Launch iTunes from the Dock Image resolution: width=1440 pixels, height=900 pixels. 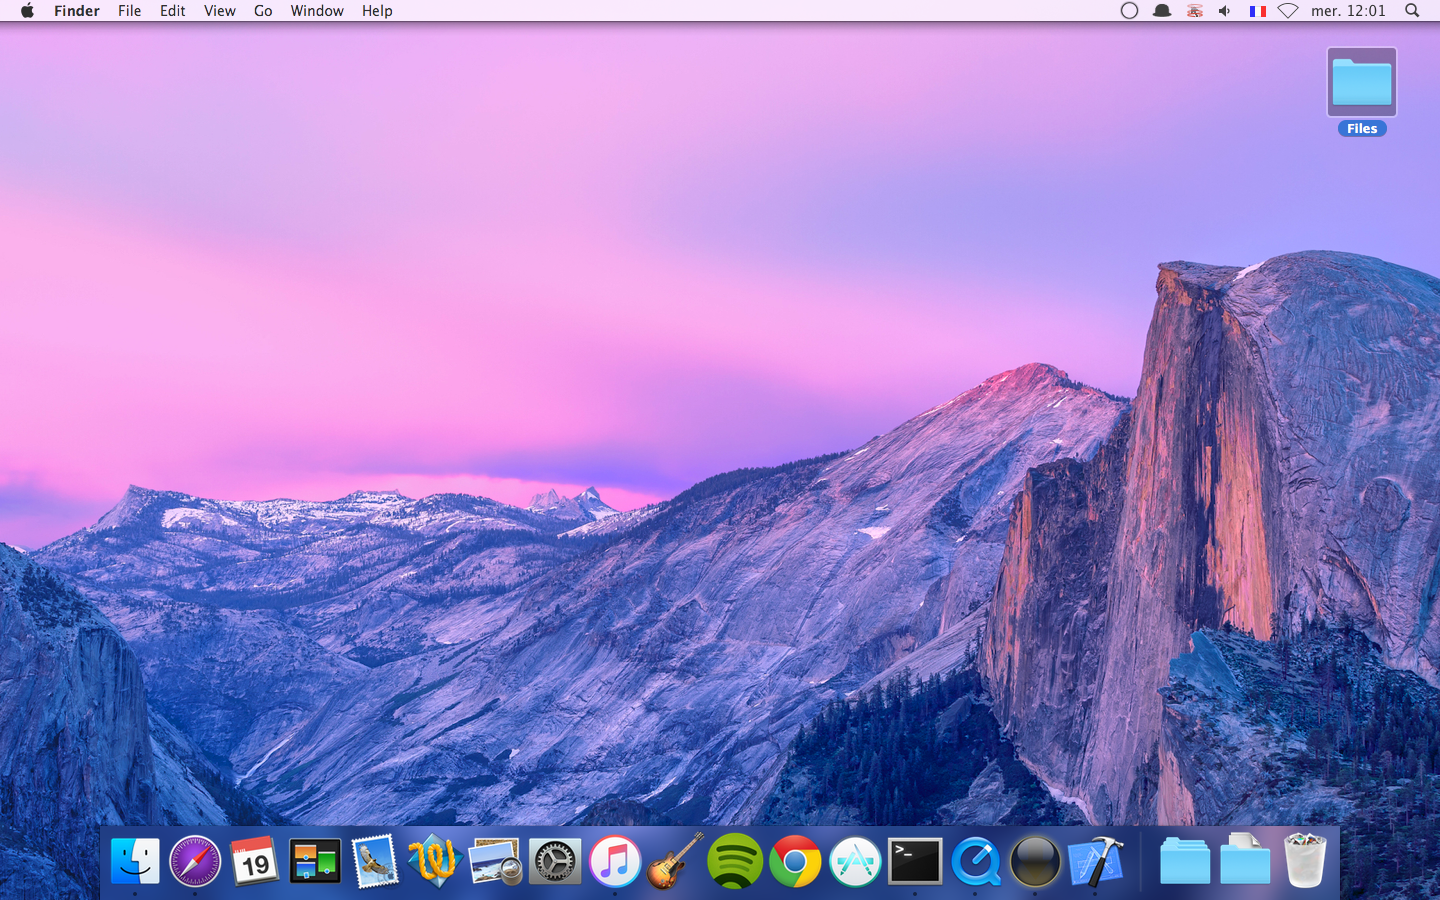[x=615, y=861]
